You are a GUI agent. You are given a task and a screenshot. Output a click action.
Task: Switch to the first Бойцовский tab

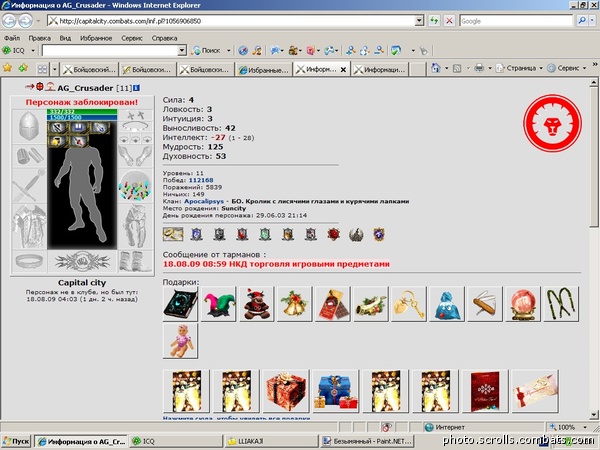pos(90,70)
